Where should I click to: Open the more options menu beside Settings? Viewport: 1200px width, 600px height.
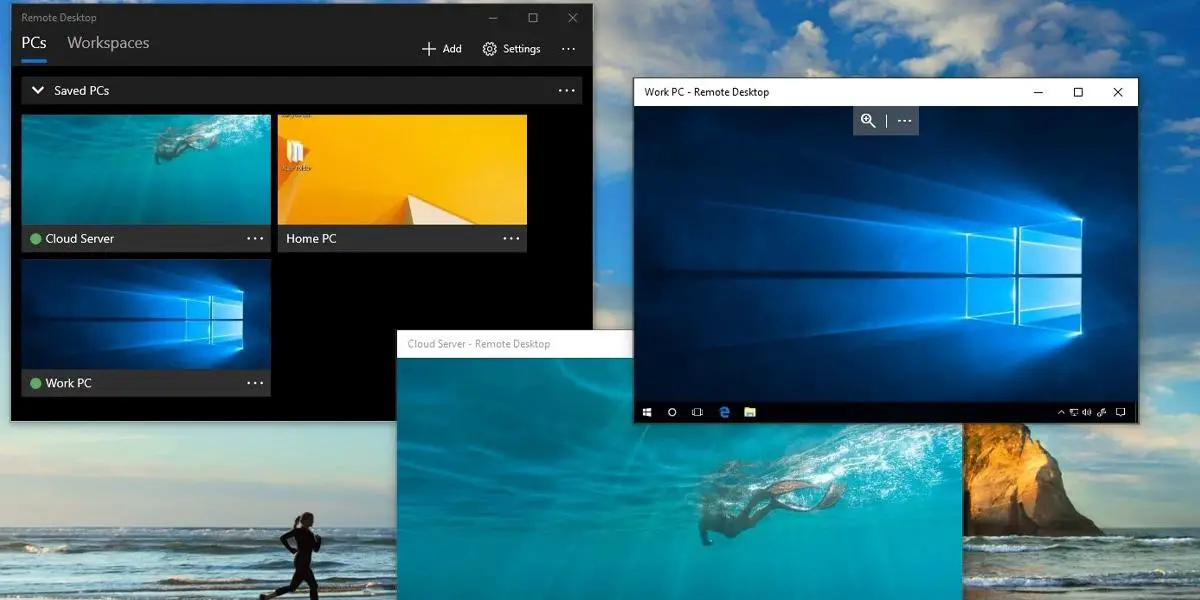pyautogui.click(x=568, y=49)
